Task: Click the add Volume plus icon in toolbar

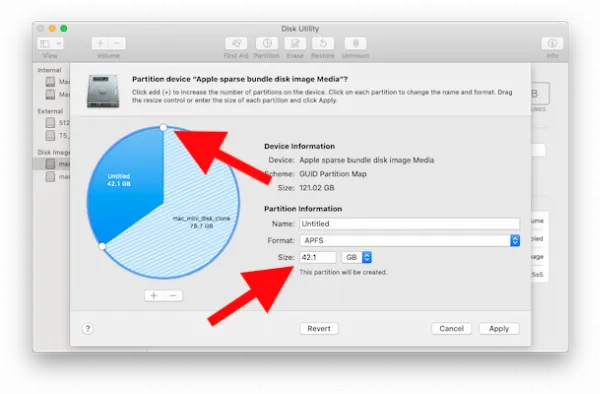Action: click(100, 43)
